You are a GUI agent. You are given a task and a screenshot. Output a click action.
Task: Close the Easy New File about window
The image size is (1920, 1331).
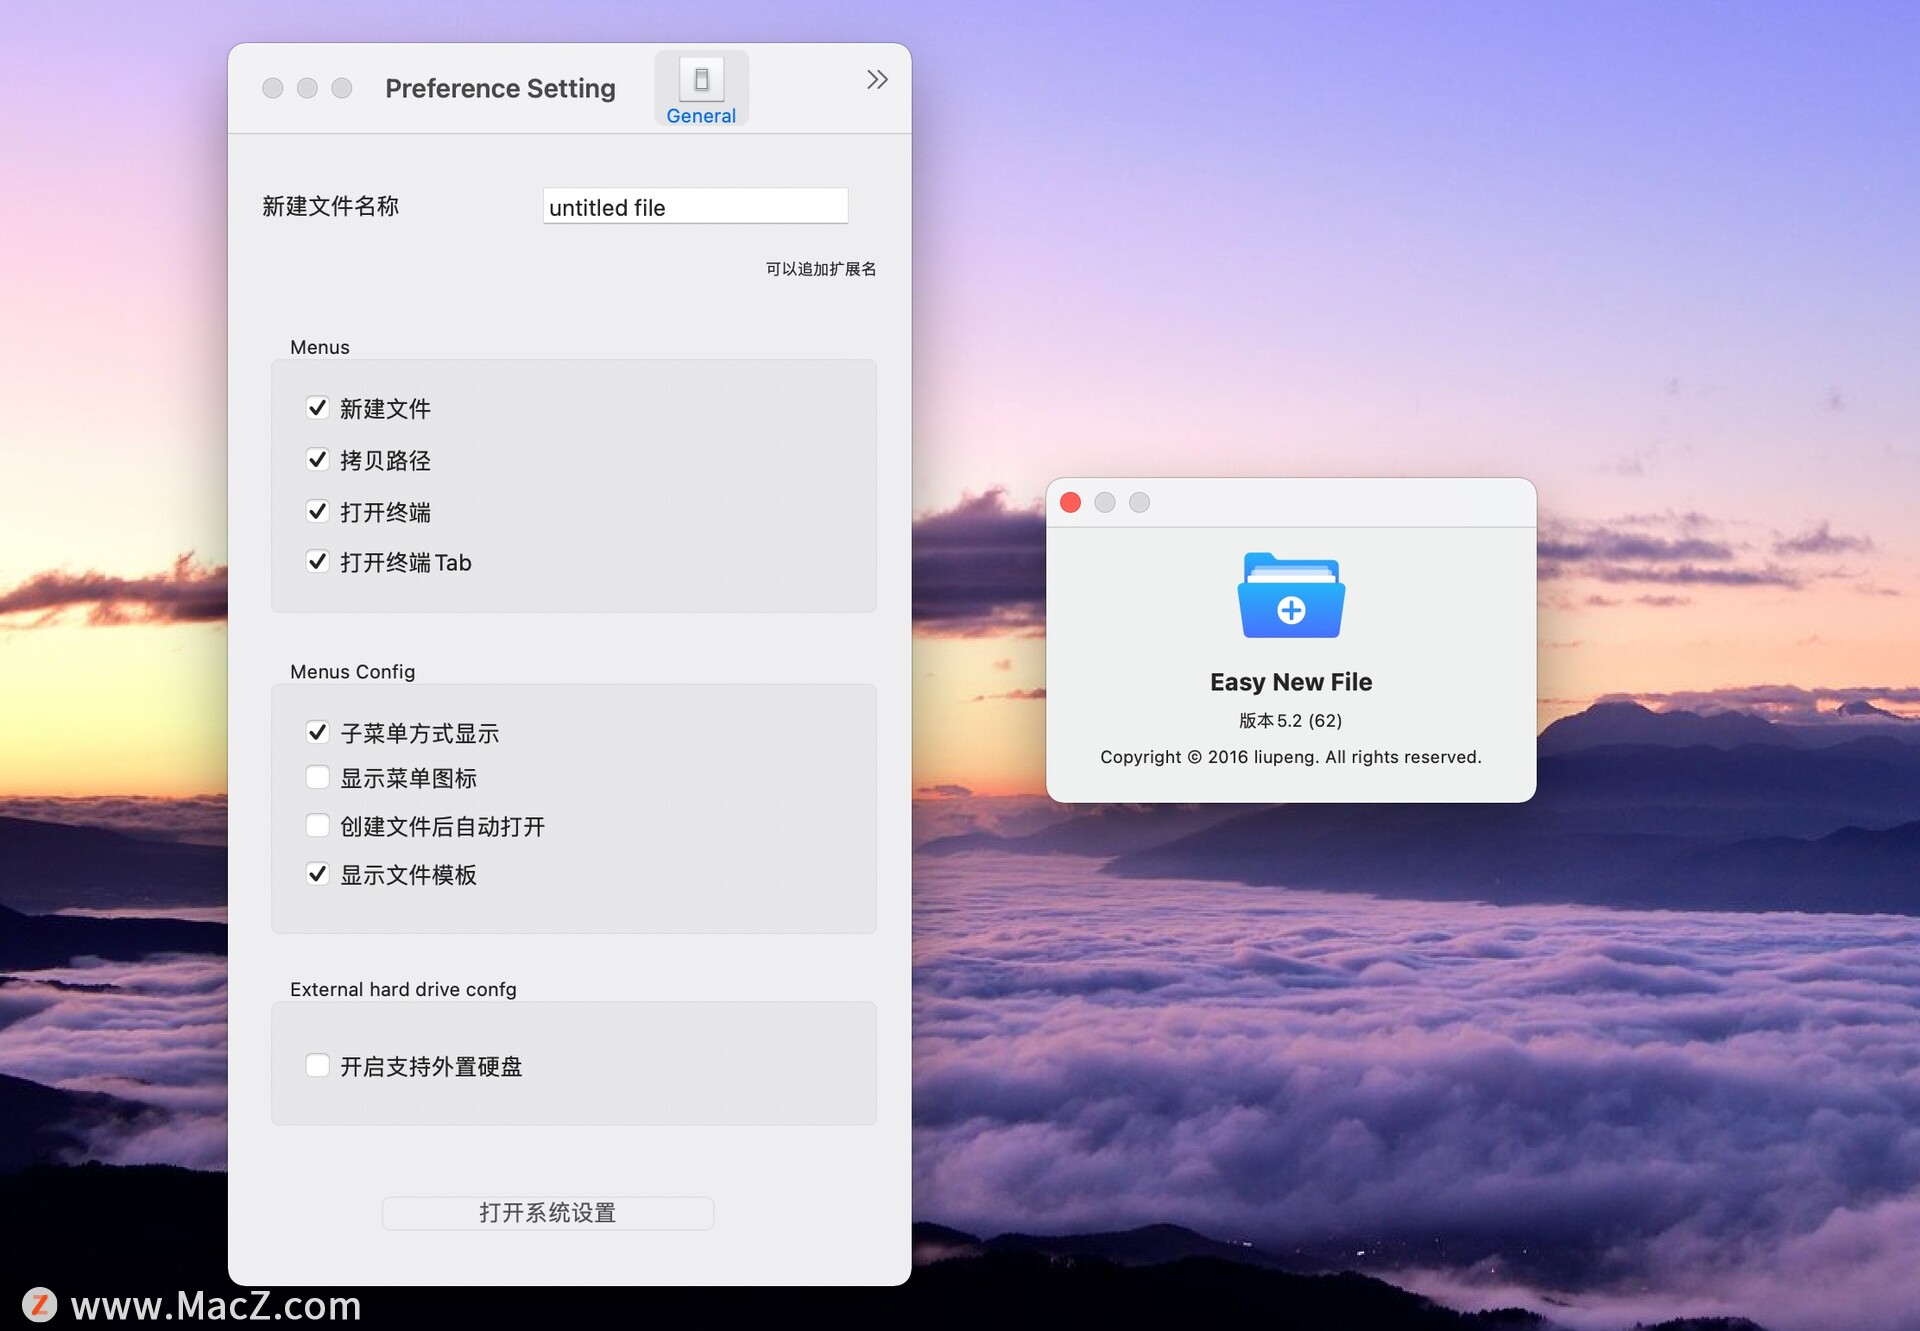1070,503
